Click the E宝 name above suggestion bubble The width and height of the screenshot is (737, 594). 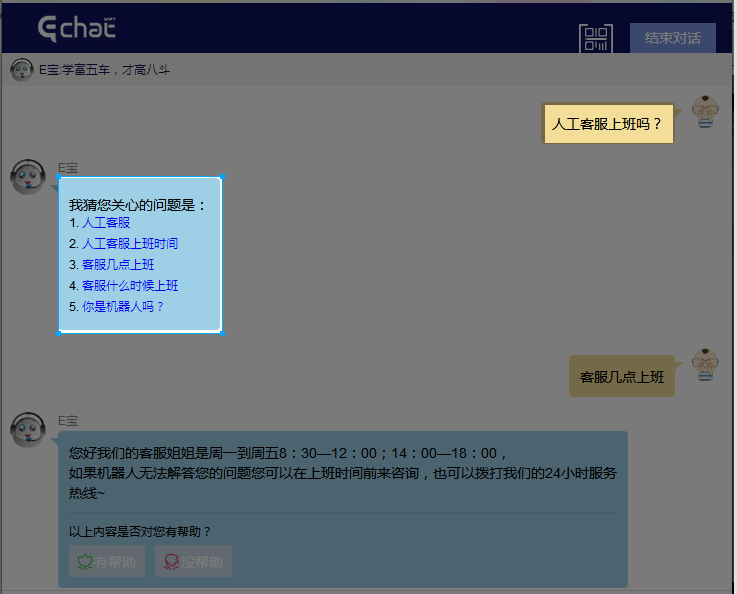pyautogui.click(x=68, y=168)
